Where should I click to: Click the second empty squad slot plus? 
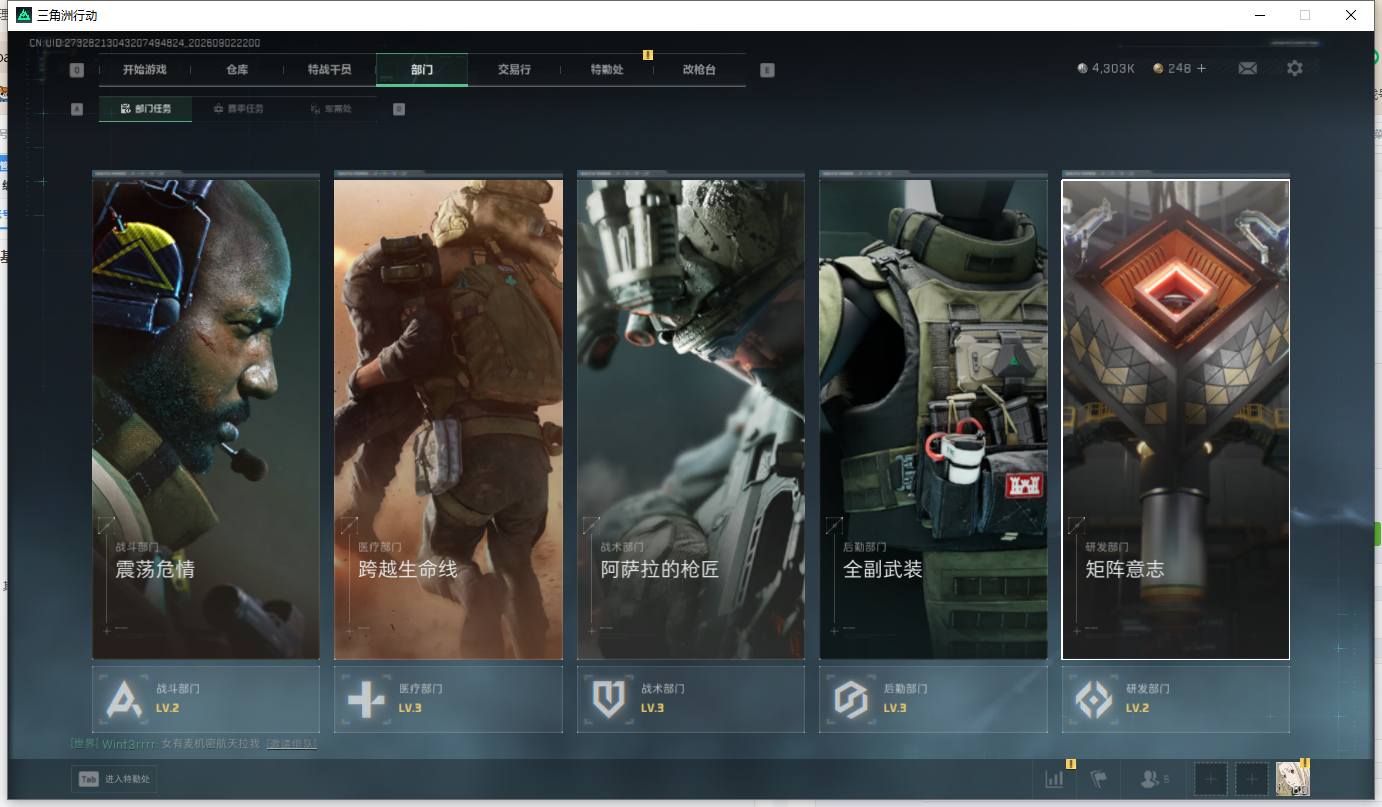(1251, 778)
